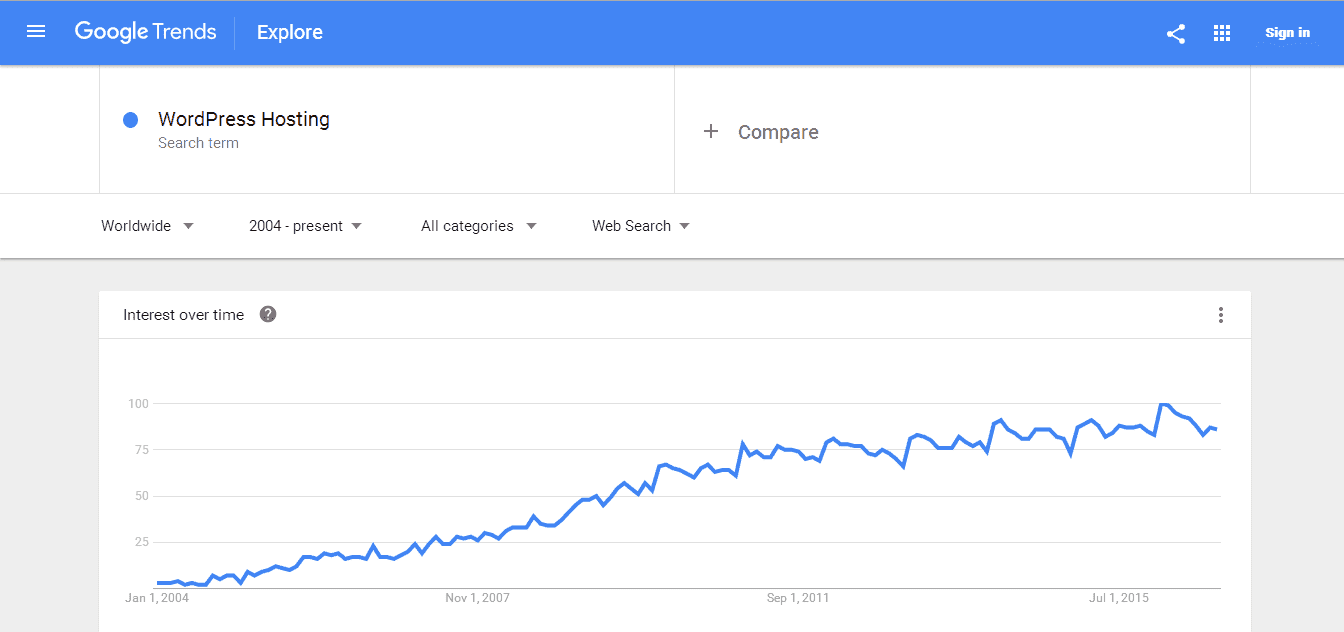
Task: Click the blue dot for WordPress Hosting
Action: (130, 120)
